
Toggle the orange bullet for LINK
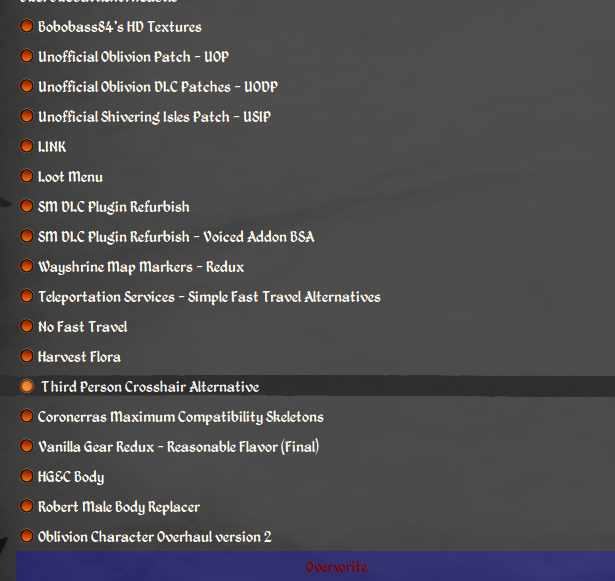tap(27, 146)
